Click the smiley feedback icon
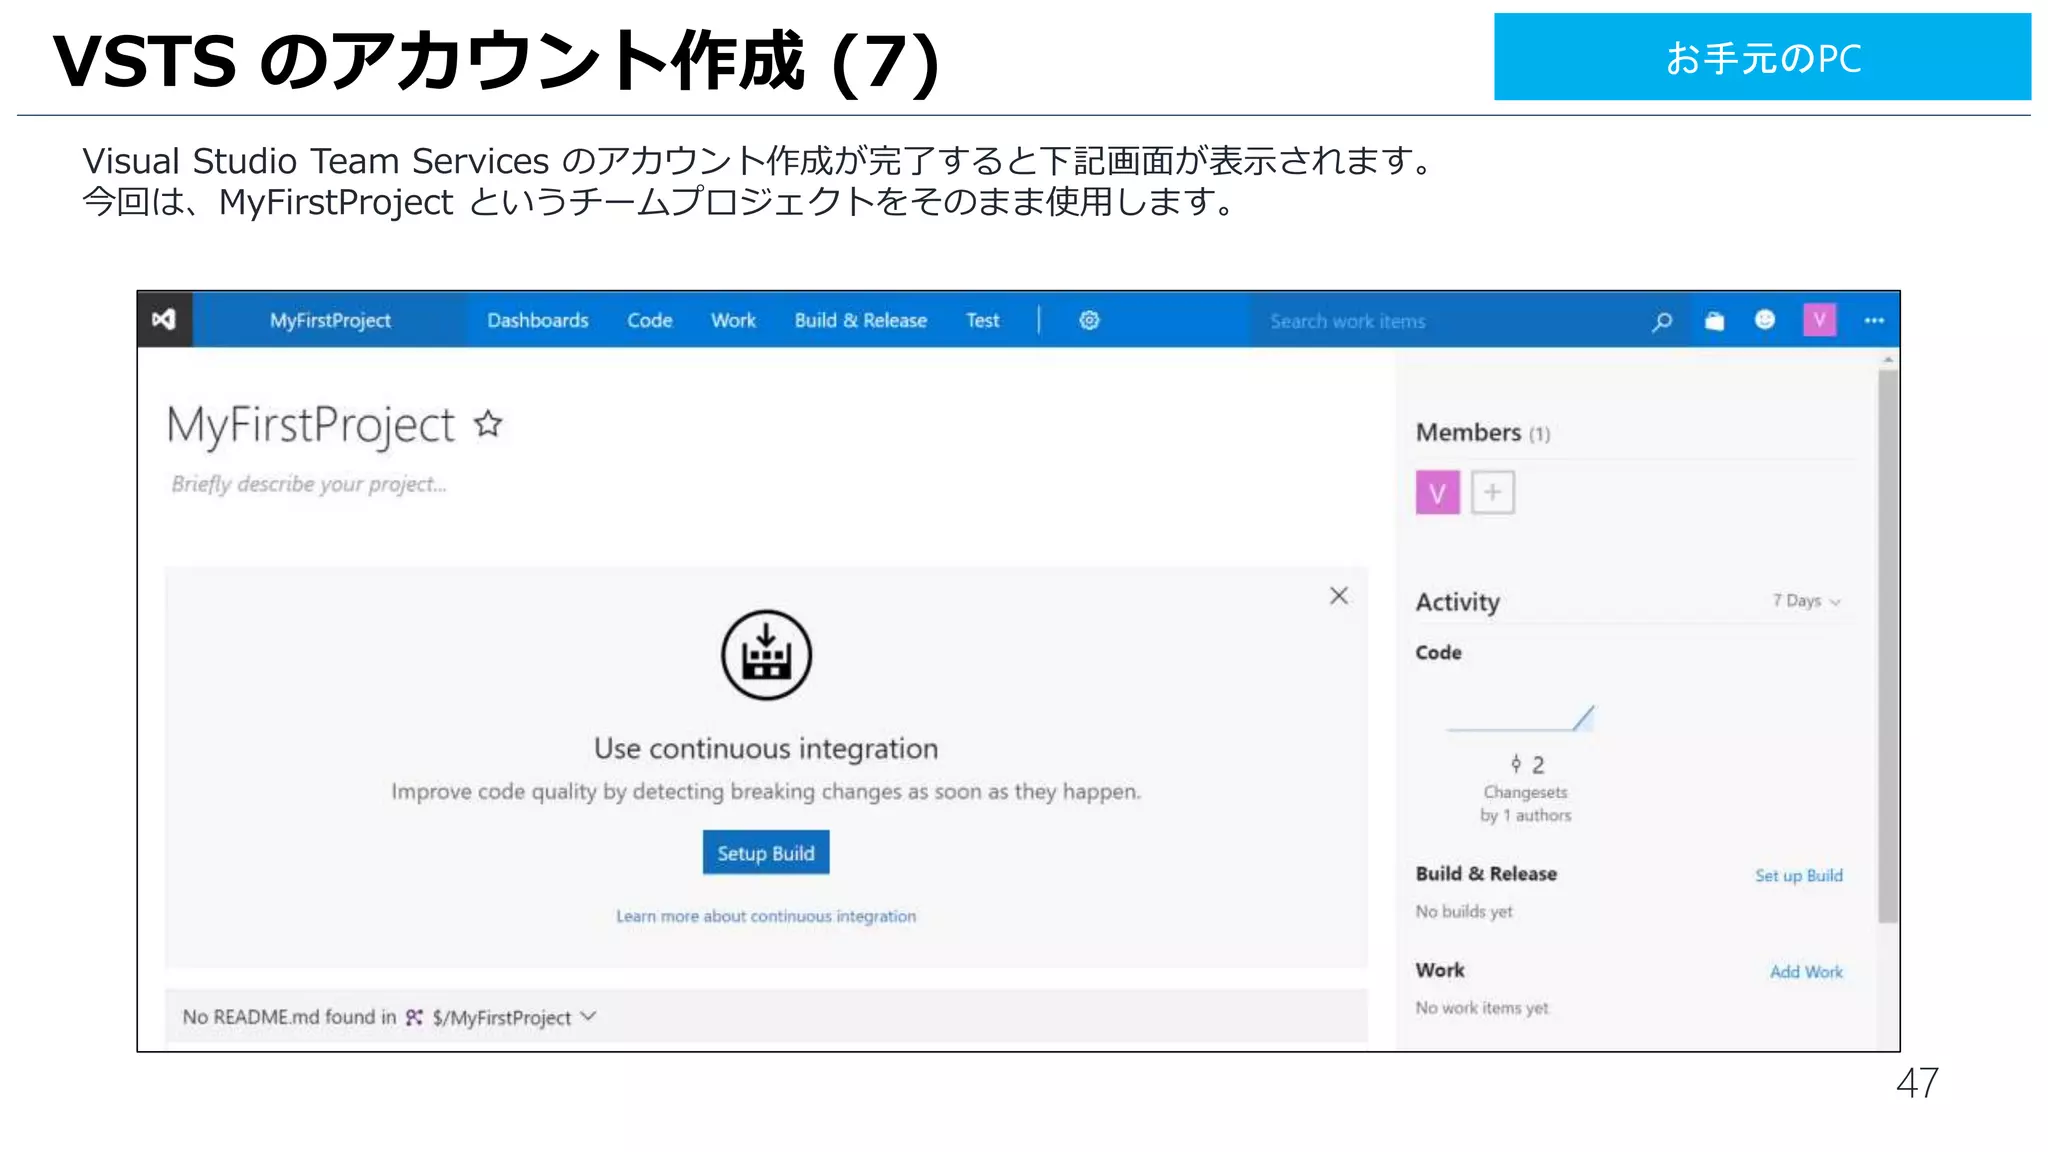This screenshot has height=1152, width=2048. pyautogui.click(x=1765, y=320)
